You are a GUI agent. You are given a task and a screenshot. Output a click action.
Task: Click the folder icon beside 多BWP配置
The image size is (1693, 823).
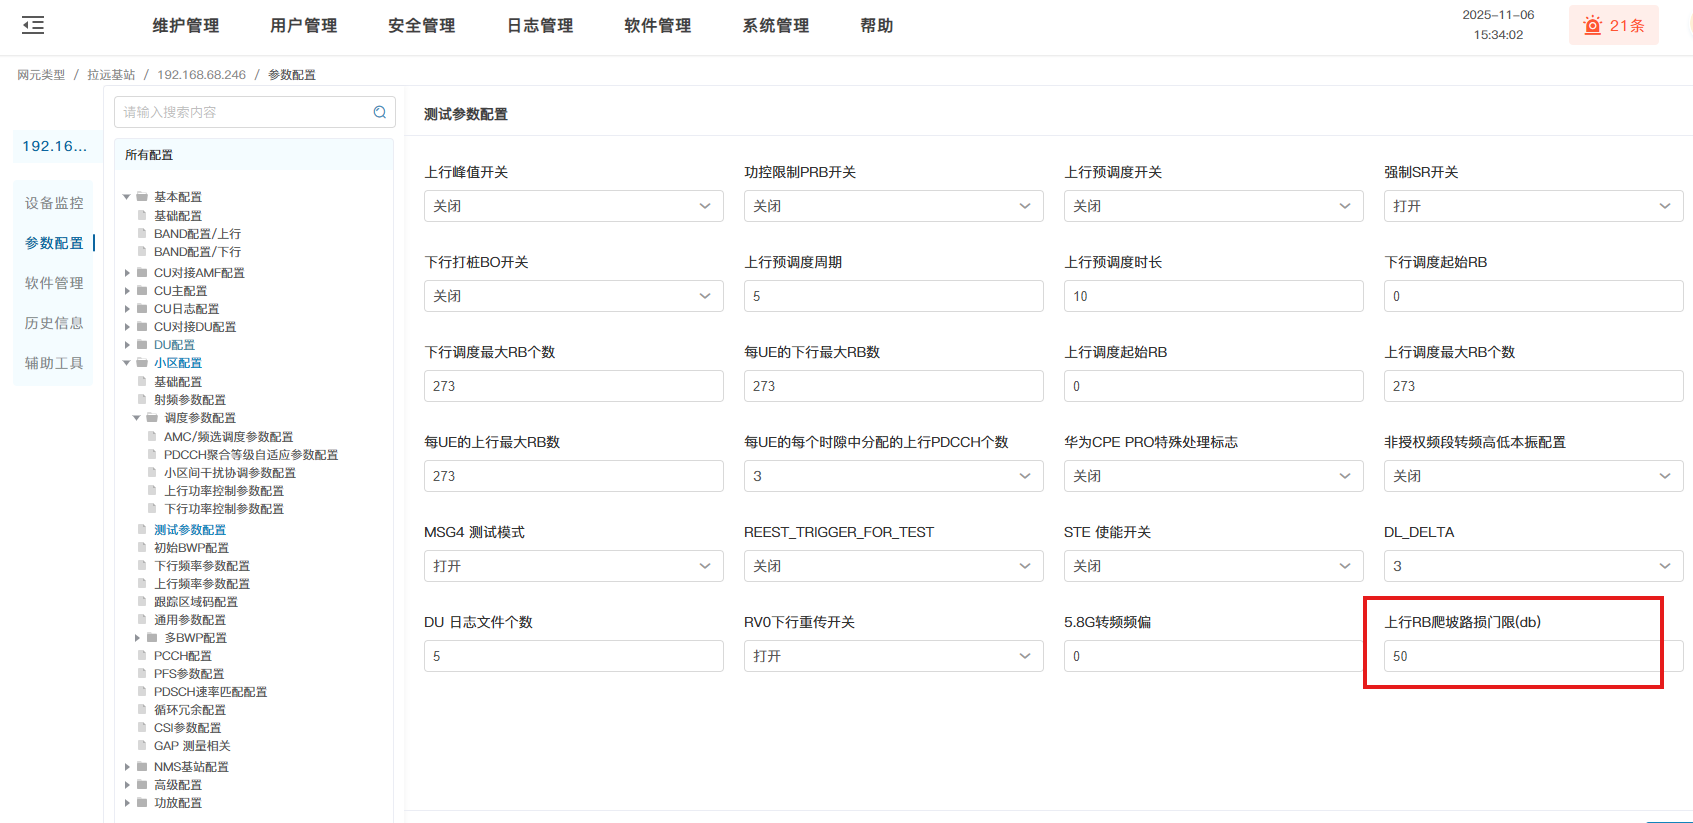(x=153, y=638)
